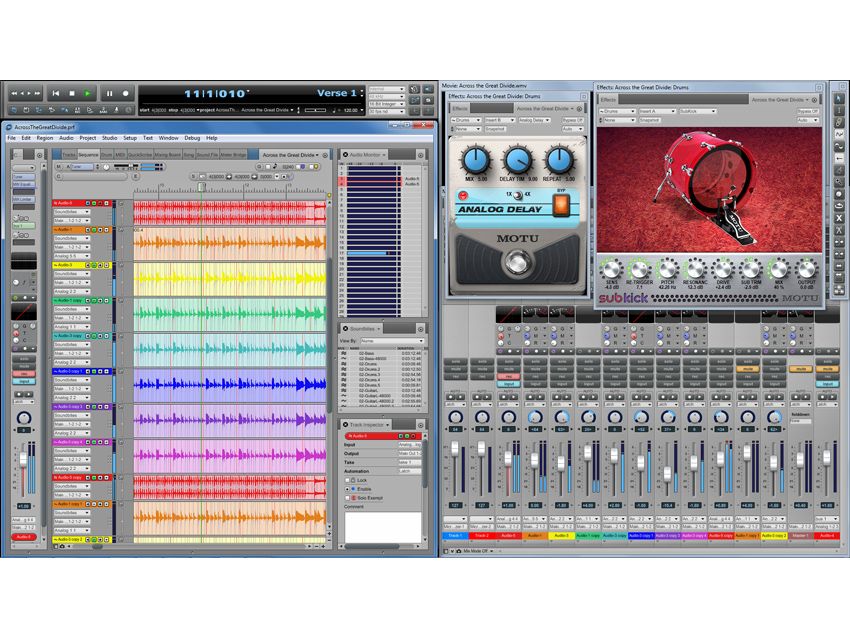Screen dimensions: 850x638
Task: Click the Snapshot button in SubKick effect window
Action: point(649,120)
